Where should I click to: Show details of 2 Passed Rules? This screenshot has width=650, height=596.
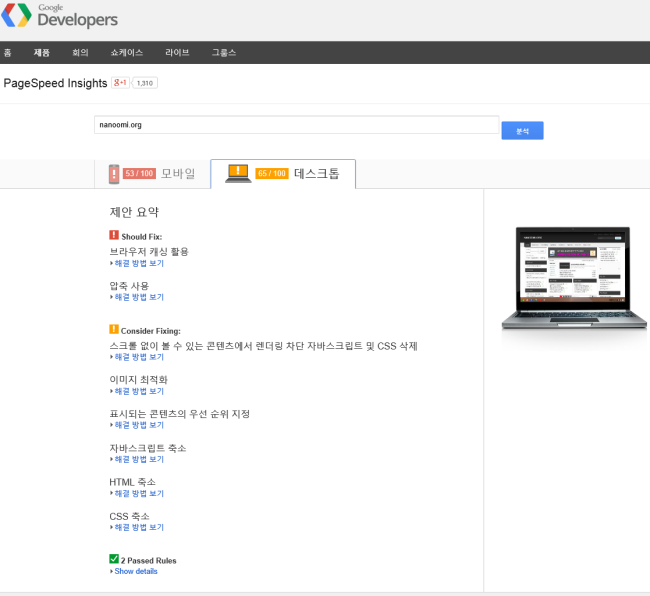pos(135,572)
